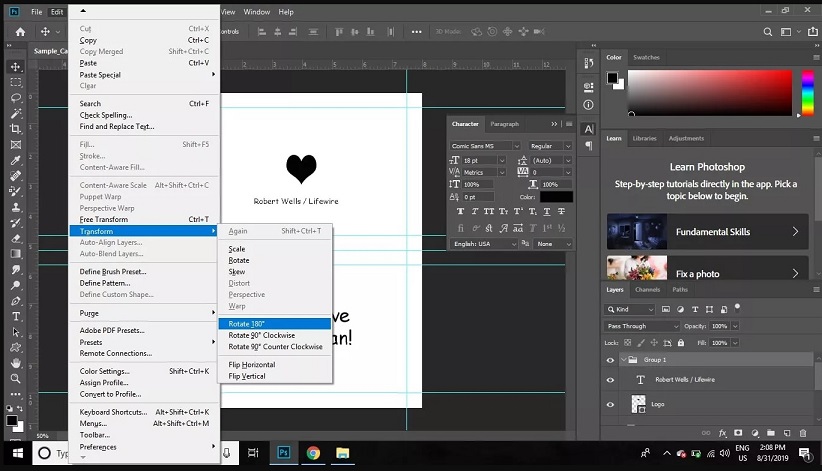Click the Logo layer thumbnail
The height and width of the screenshot is (471, 822).
pyautogui.click(x=639, y=404)
